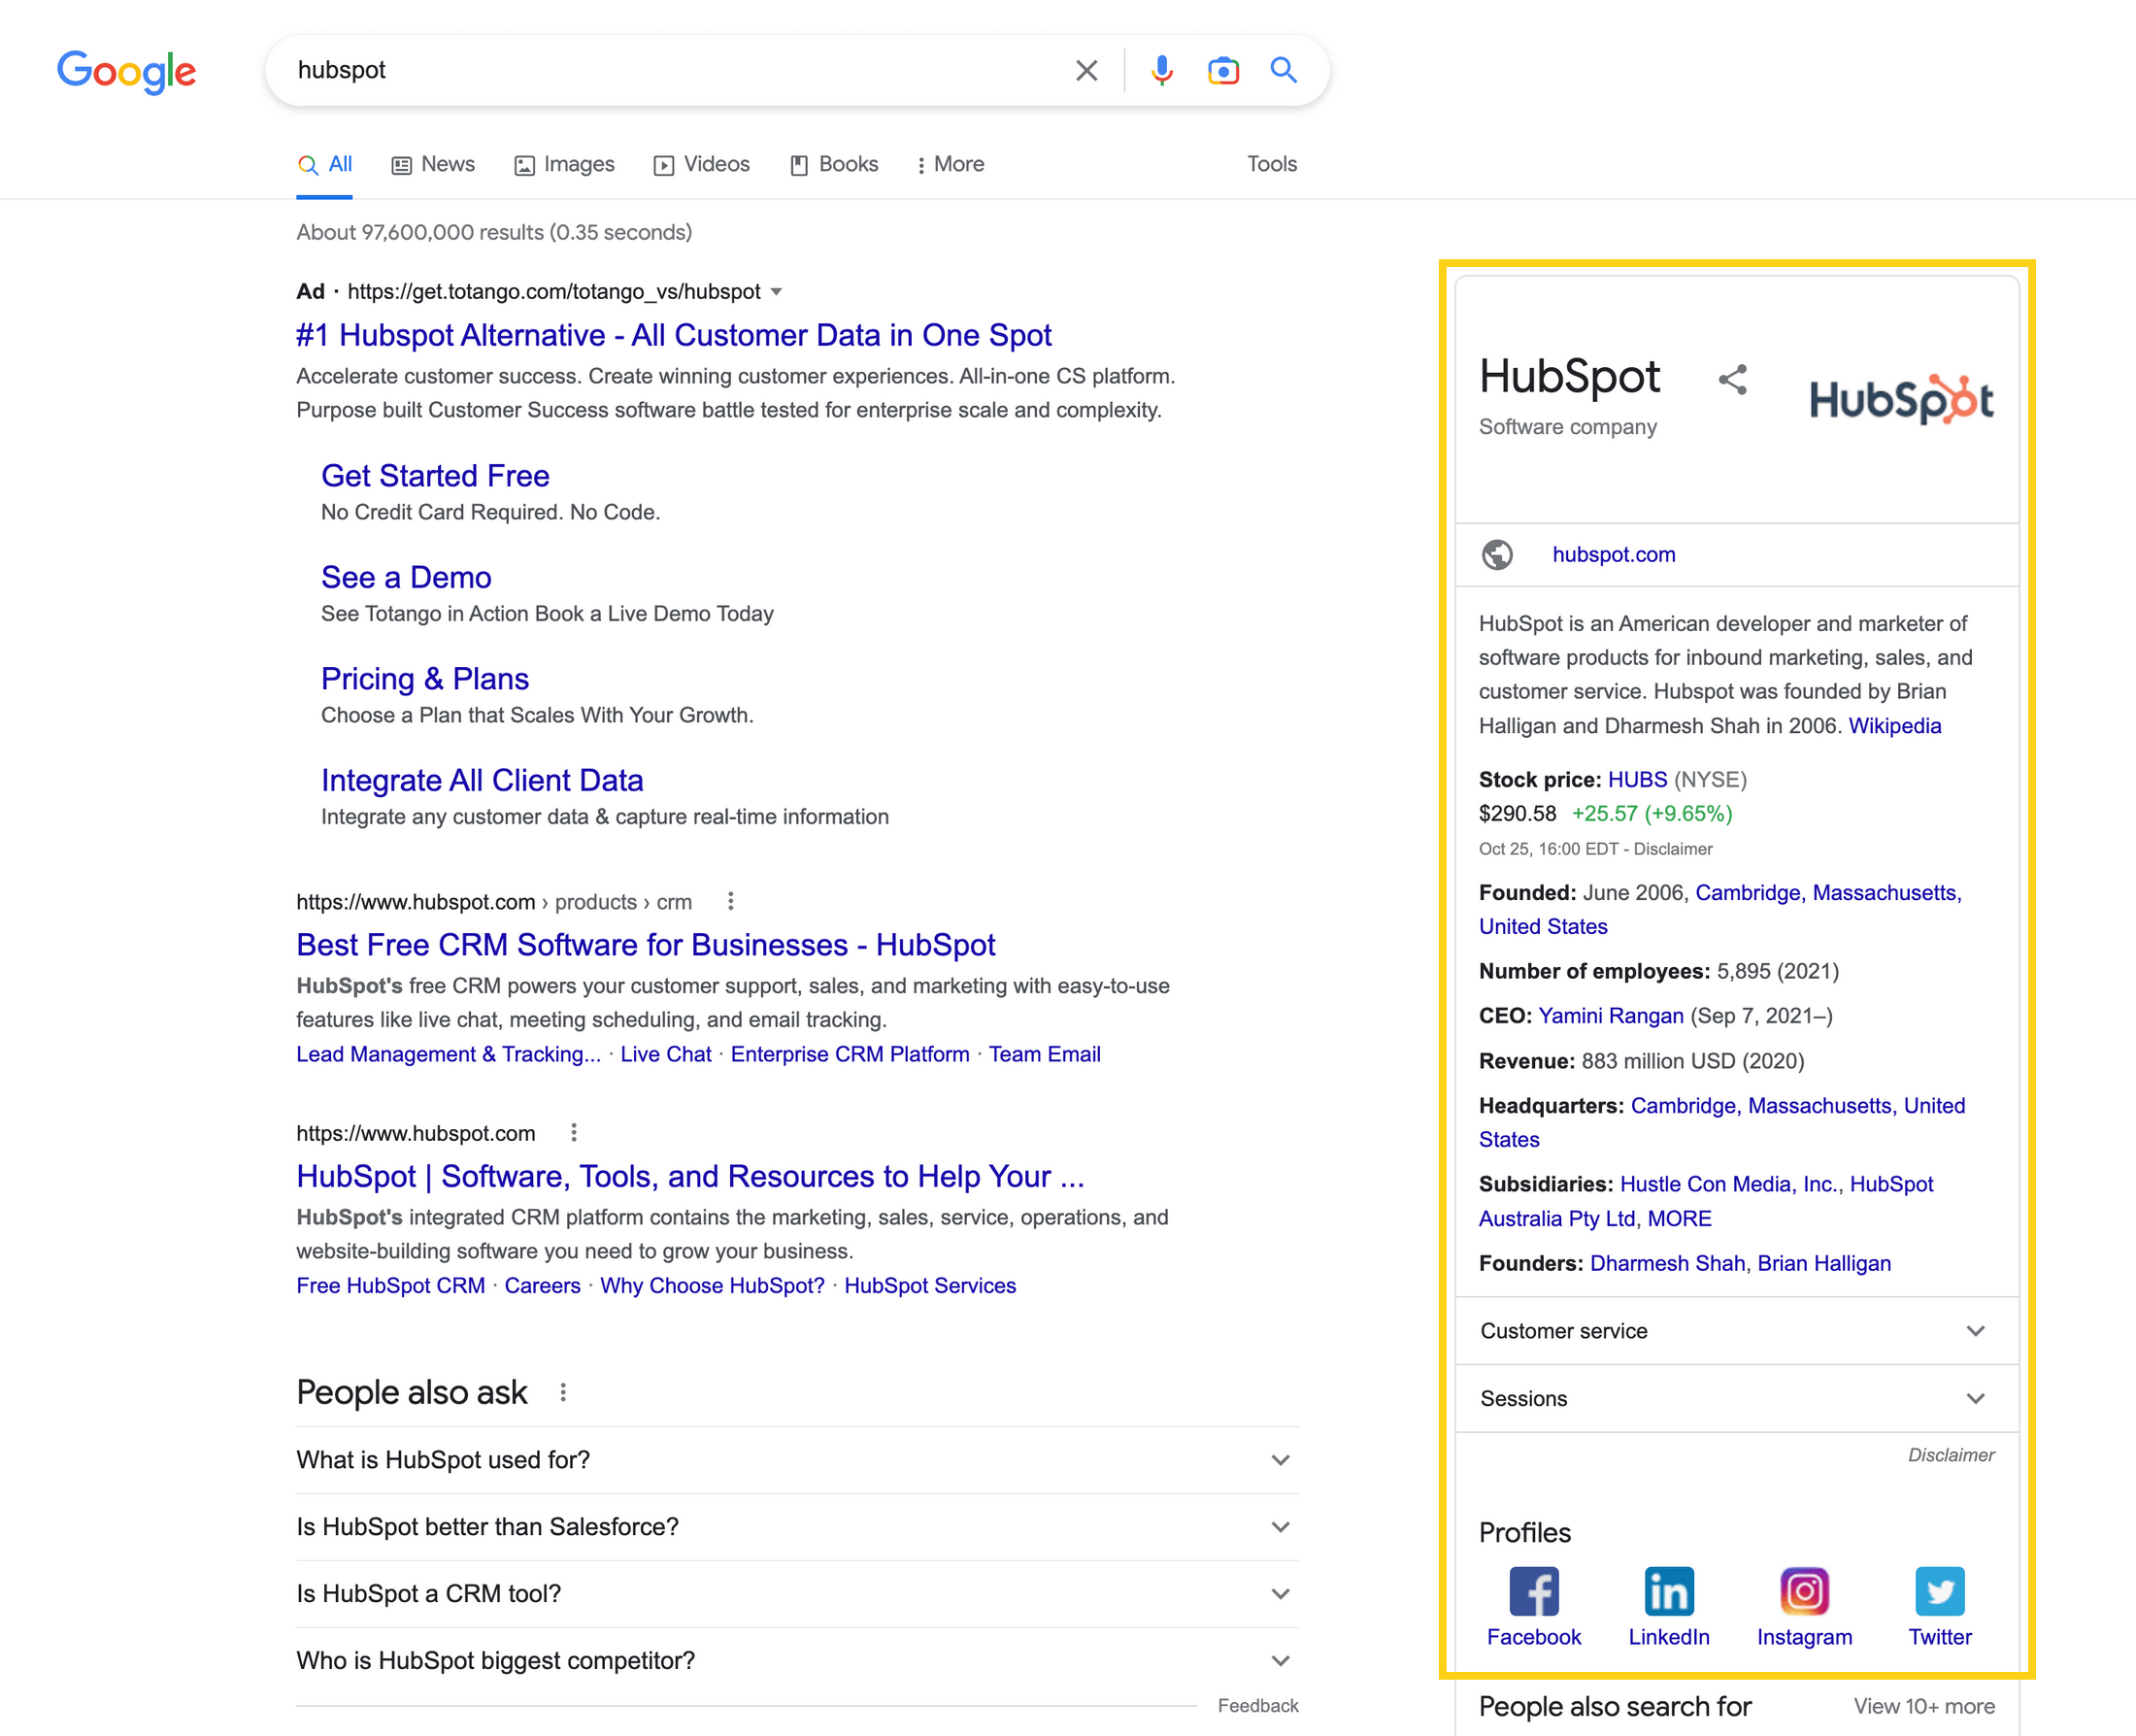Viewport: 2136px width, 1736px height.
Task: Expand 'What is HubSpot used for?'
Action: click(x=797, y=1460)
